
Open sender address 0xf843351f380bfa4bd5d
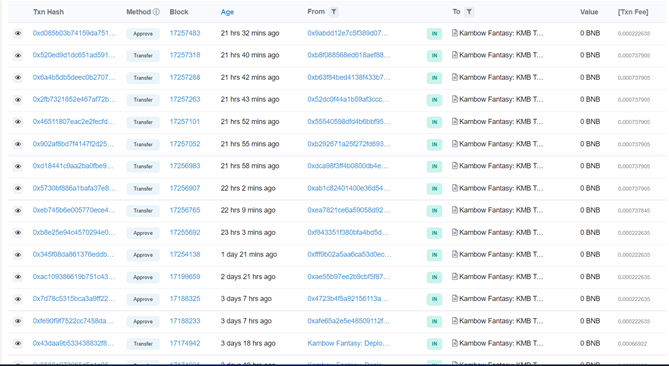(348, 232)
